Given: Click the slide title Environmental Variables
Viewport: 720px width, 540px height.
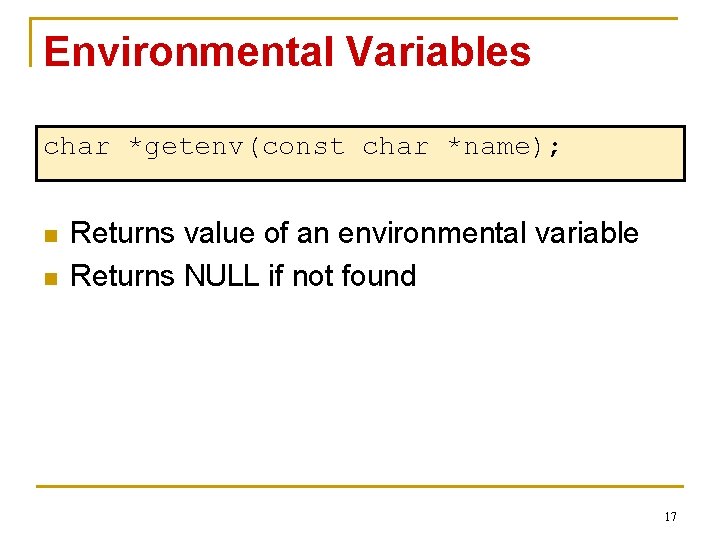Looking at the screenshot, I should [287, 52].
